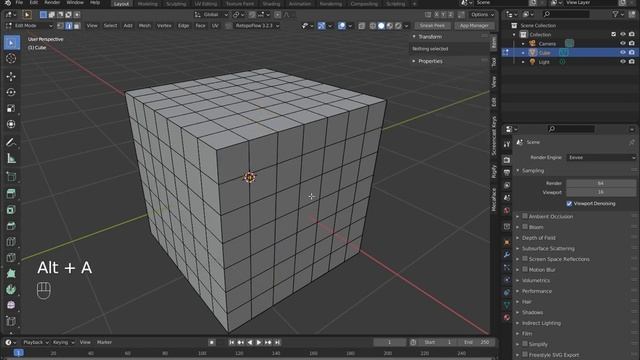This screenshot has width=640, height=360.
Task: Click the Render samples slider field
Action: tap(601, 183)
